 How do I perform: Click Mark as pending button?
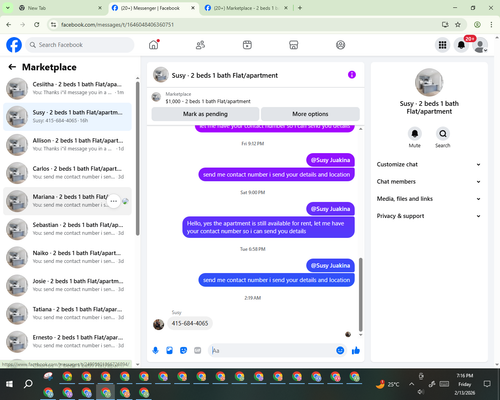[x=205, y=114]
